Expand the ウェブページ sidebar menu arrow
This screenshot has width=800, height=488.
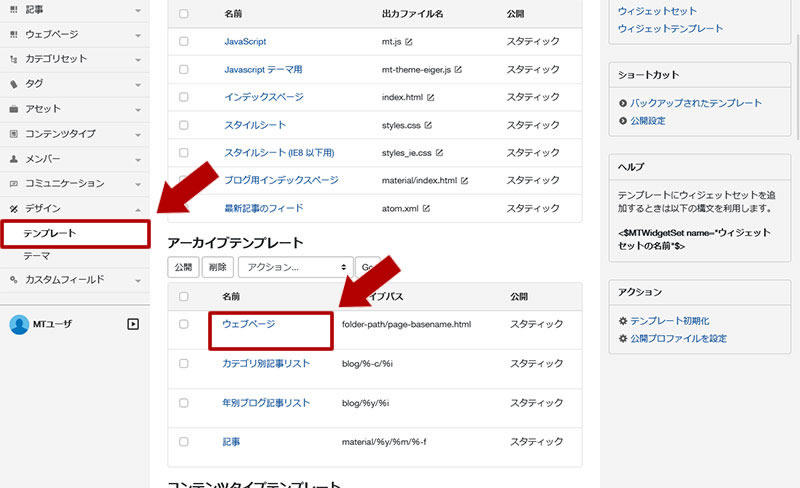click(x=138, y=35)
